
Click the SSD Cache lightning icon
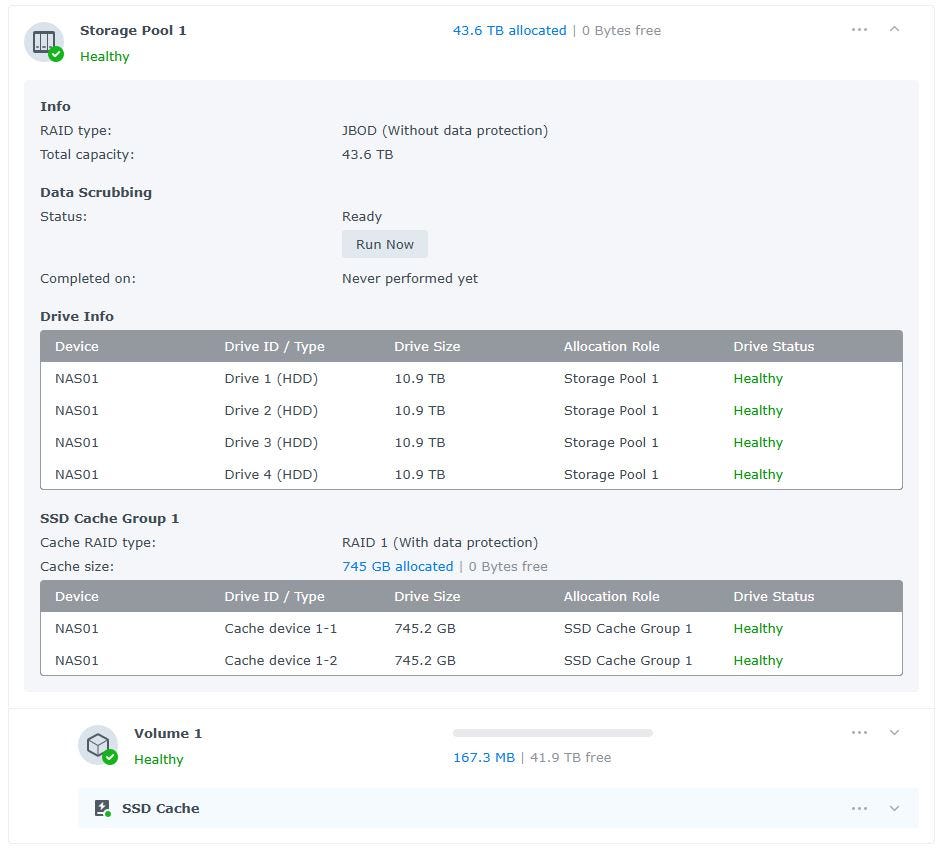pos(102,808)
